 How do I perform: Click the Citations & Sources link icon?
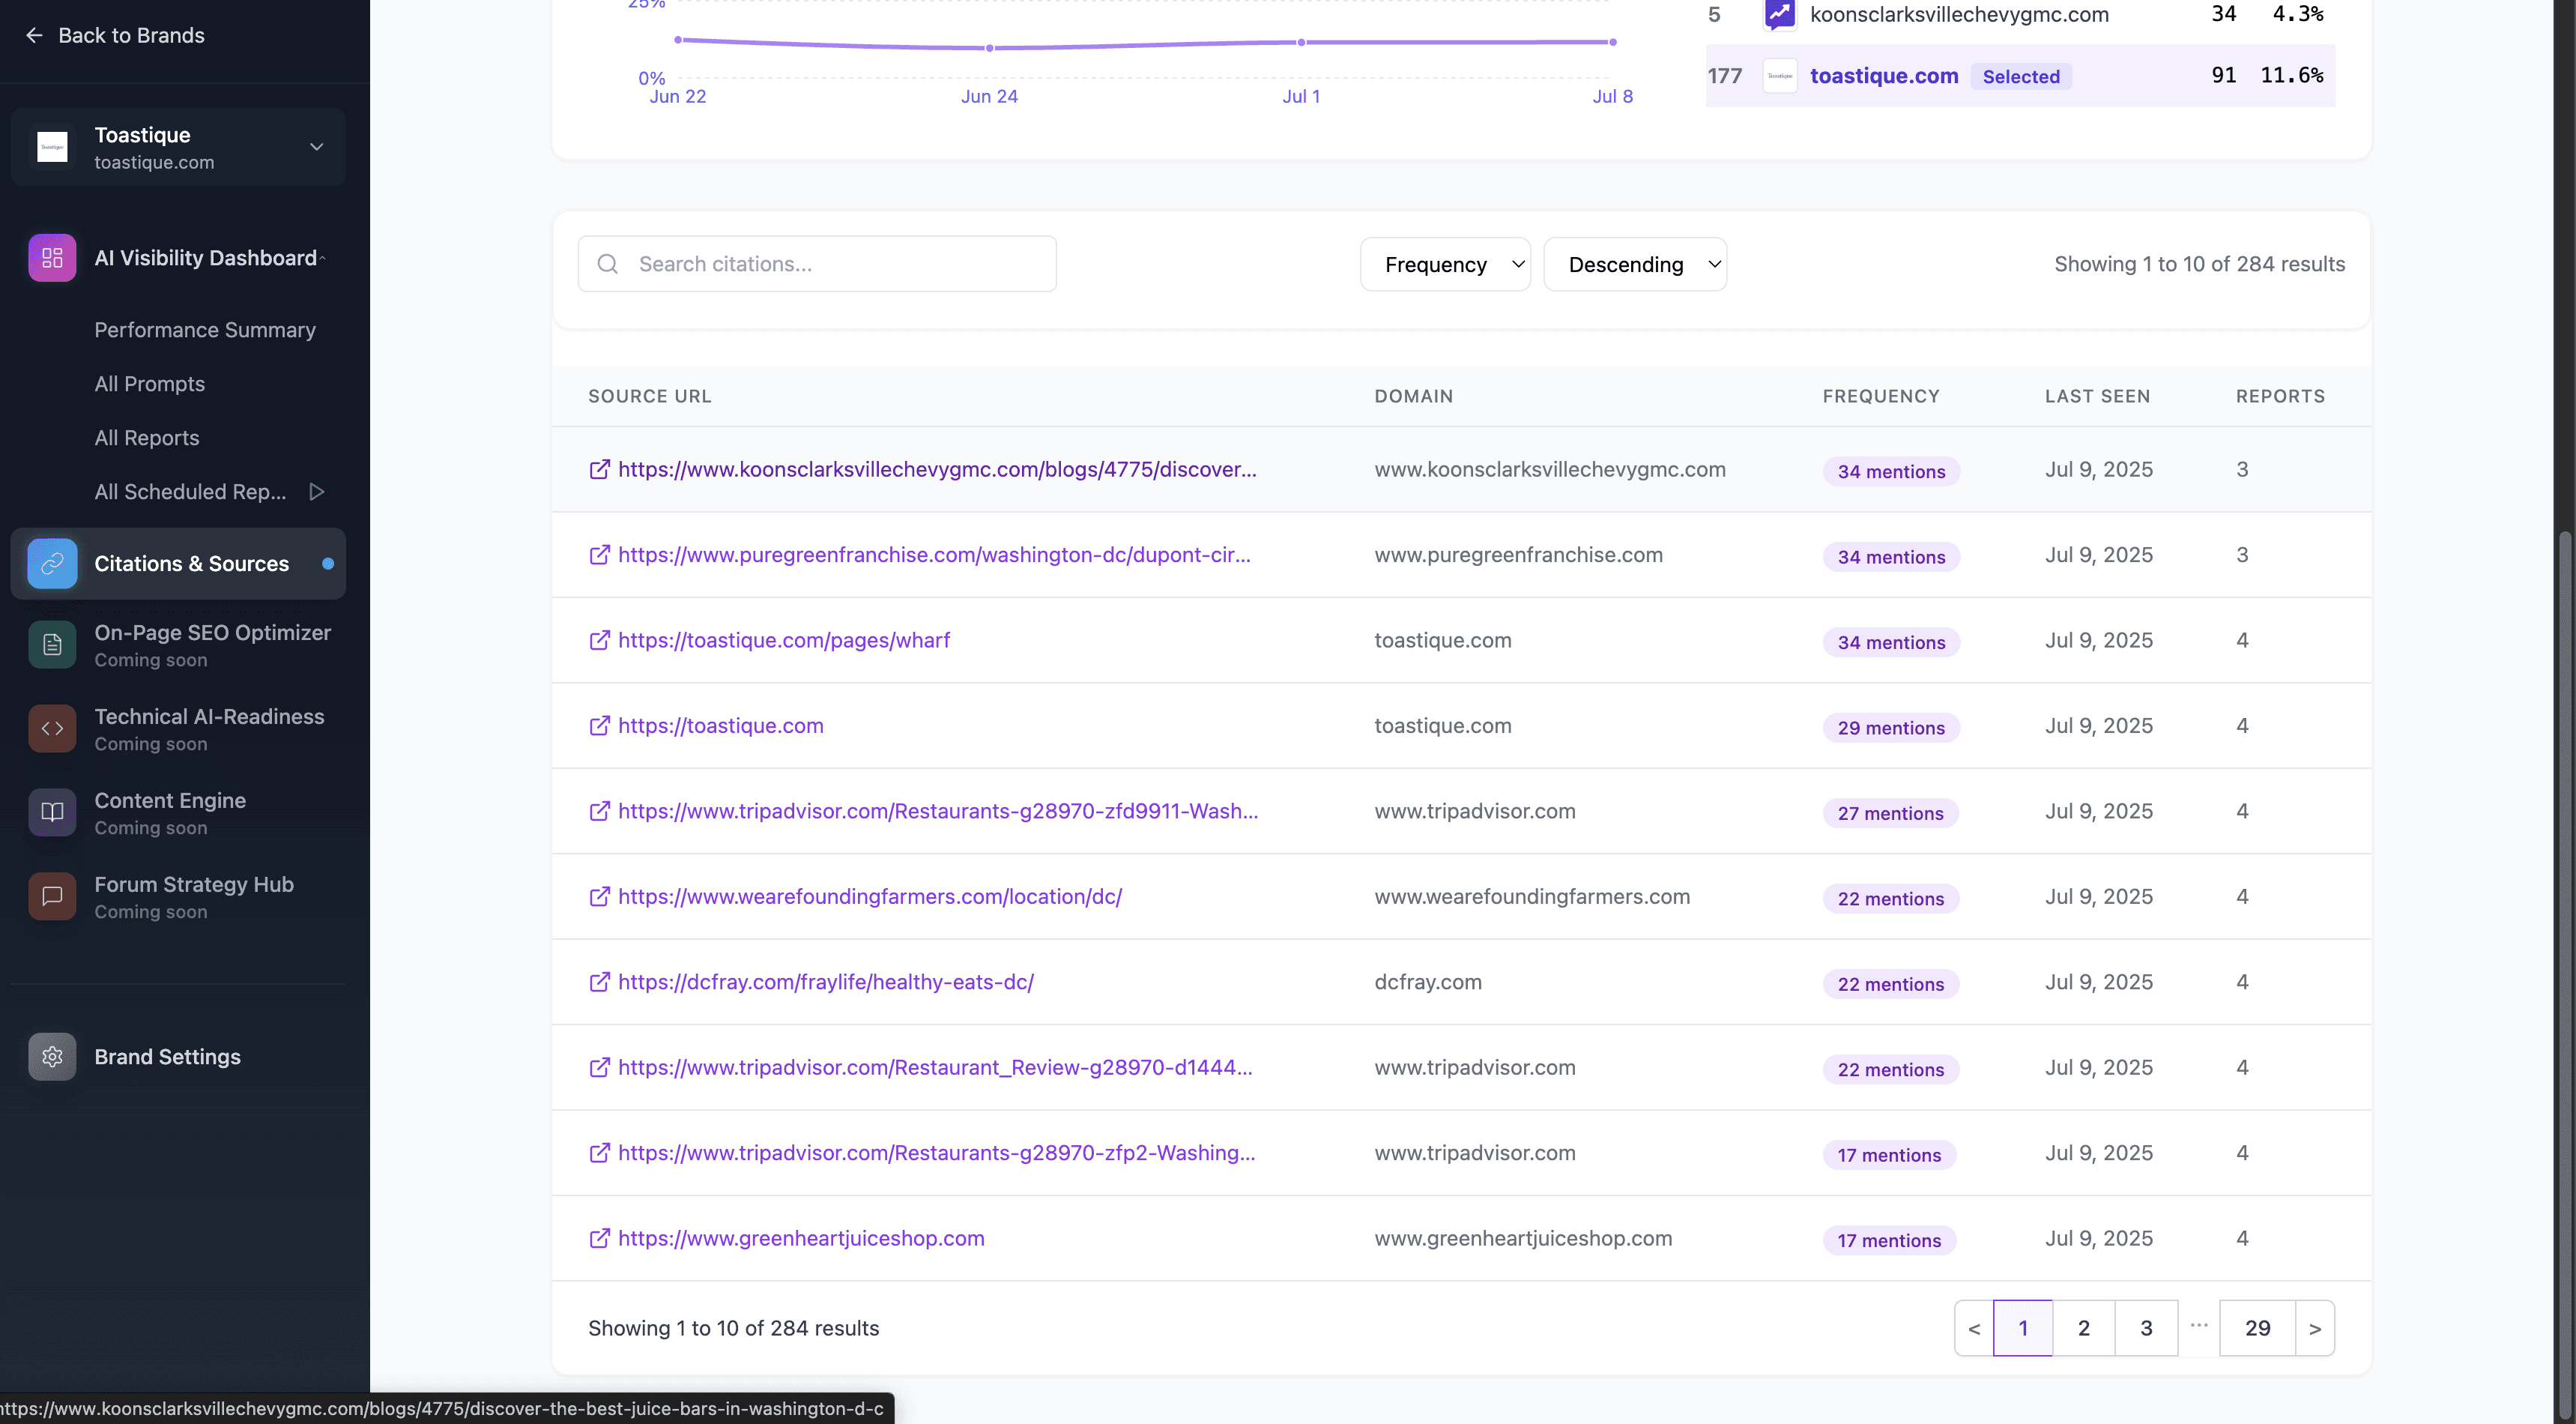click(52, 564)
